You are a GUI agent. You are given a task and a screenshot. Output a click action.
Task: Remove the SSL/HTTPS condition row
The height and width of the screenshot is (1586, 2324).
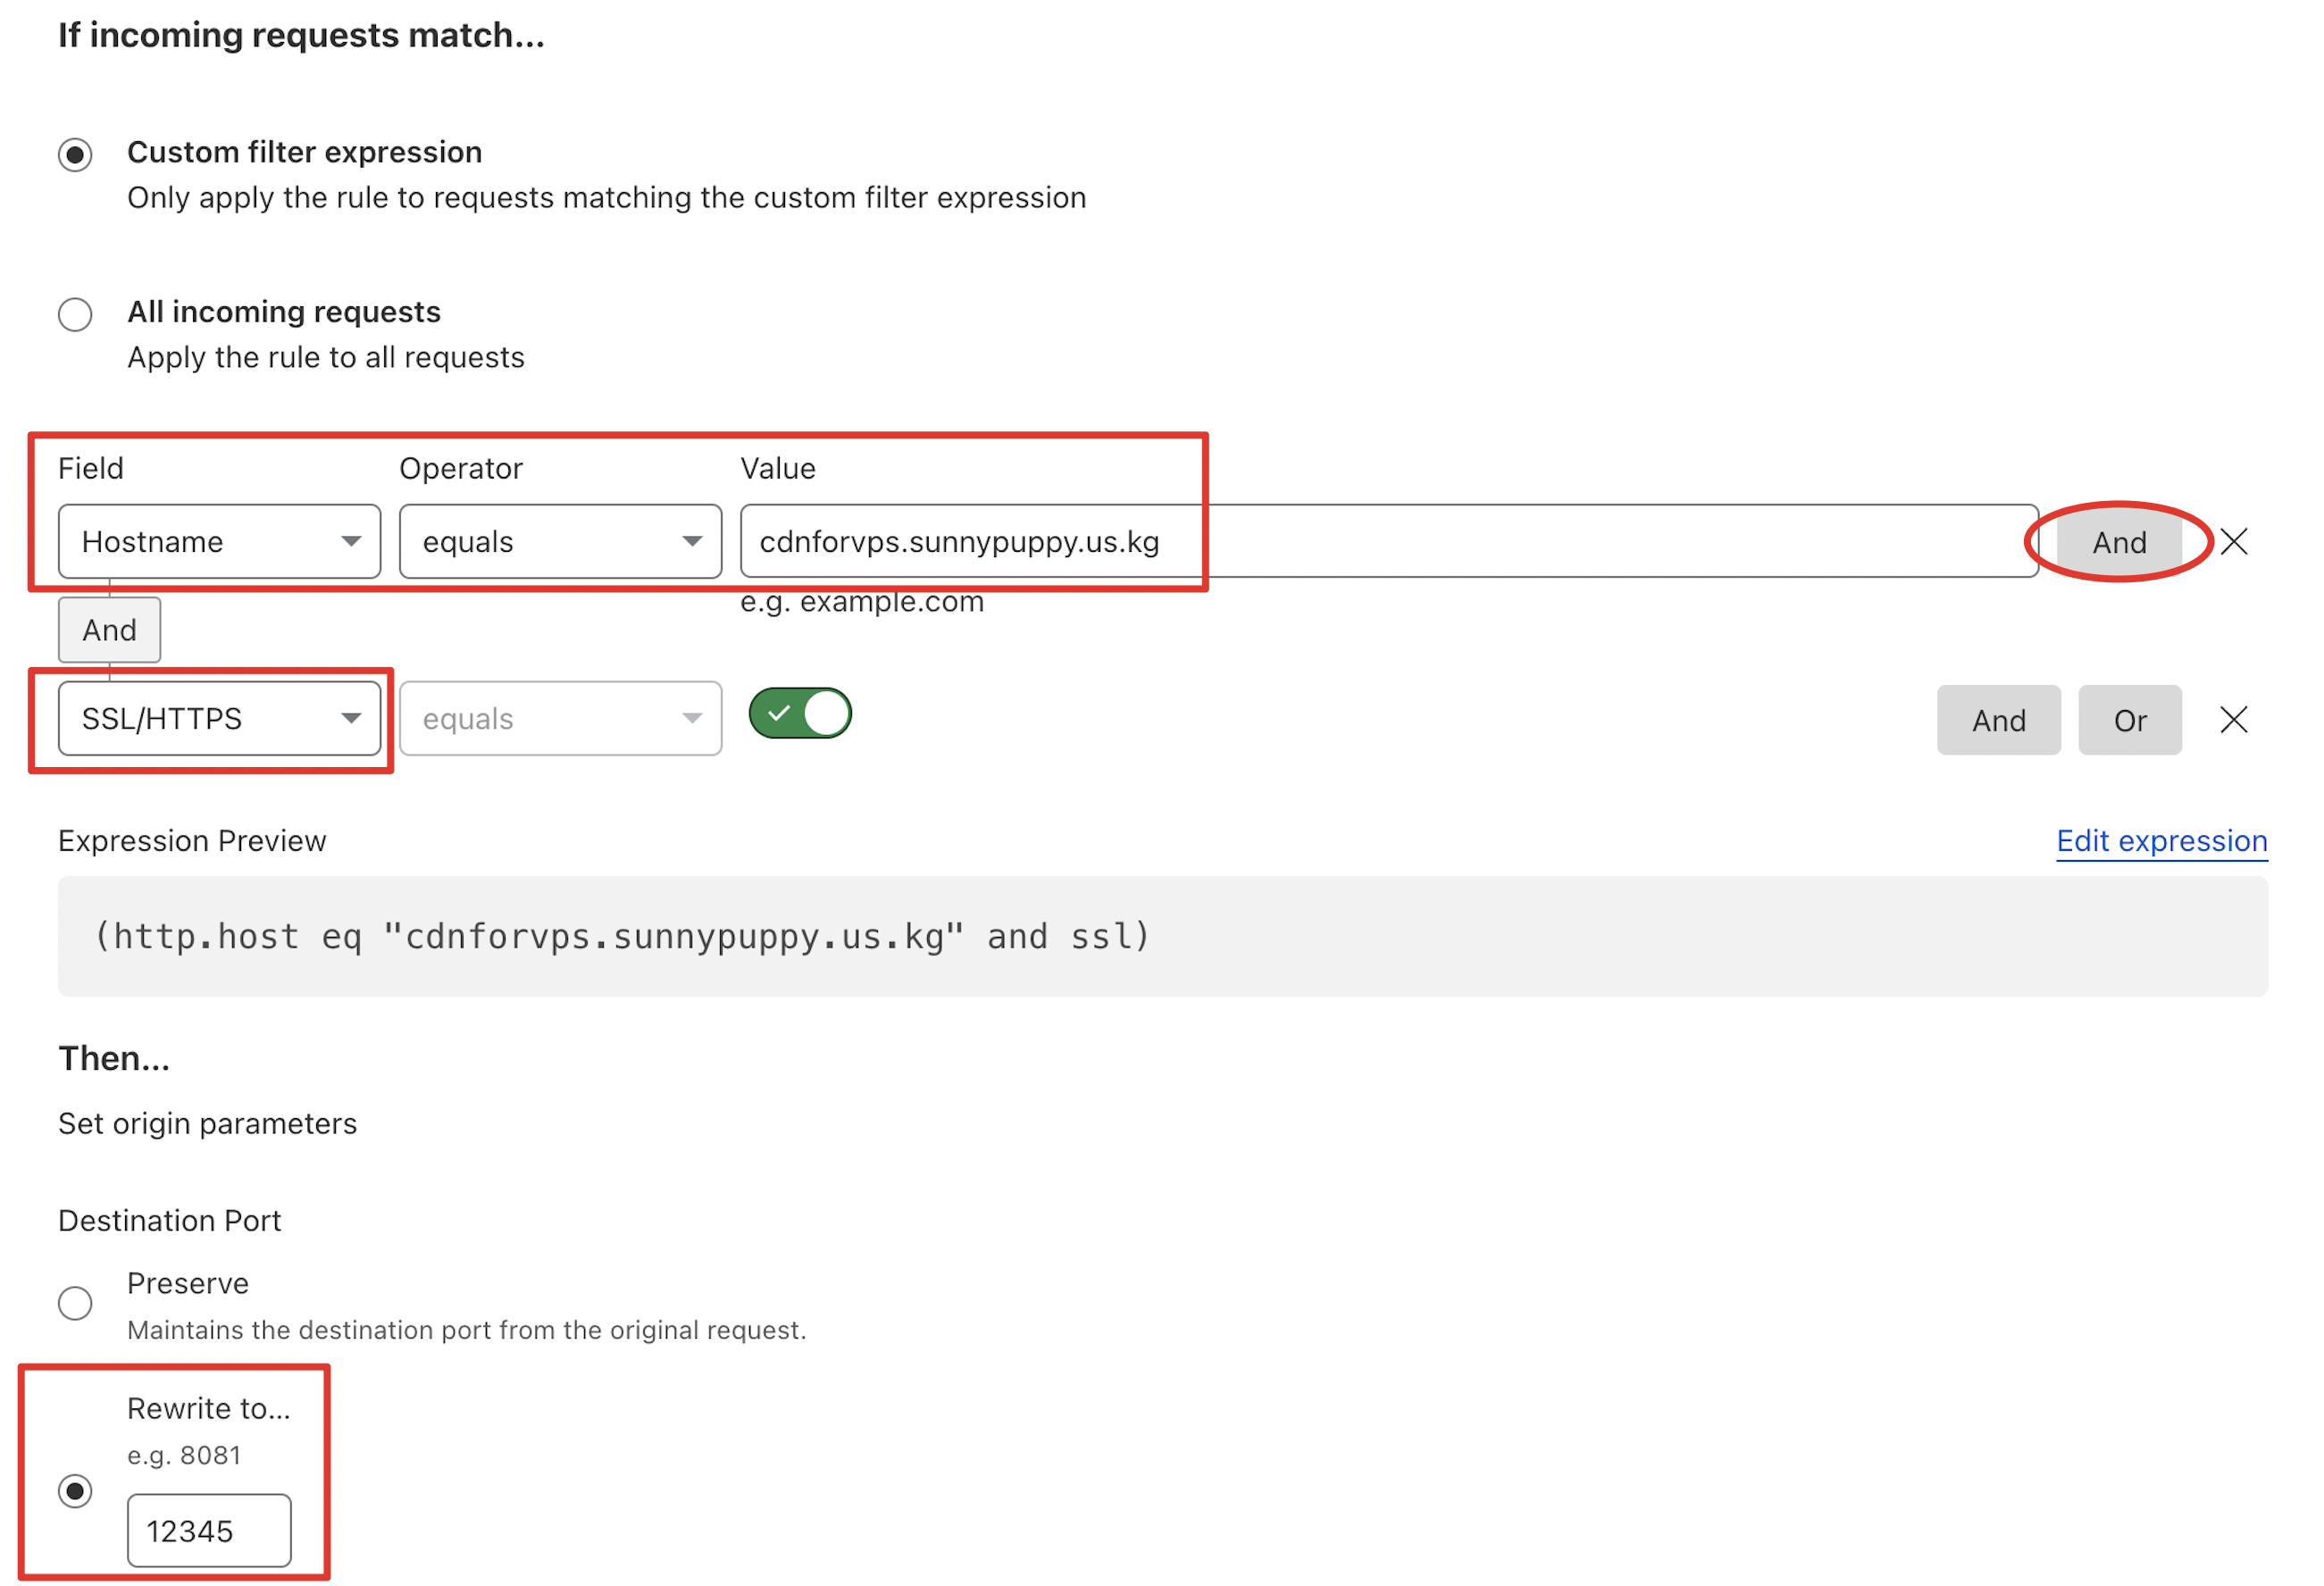(x=2233, y=719)
